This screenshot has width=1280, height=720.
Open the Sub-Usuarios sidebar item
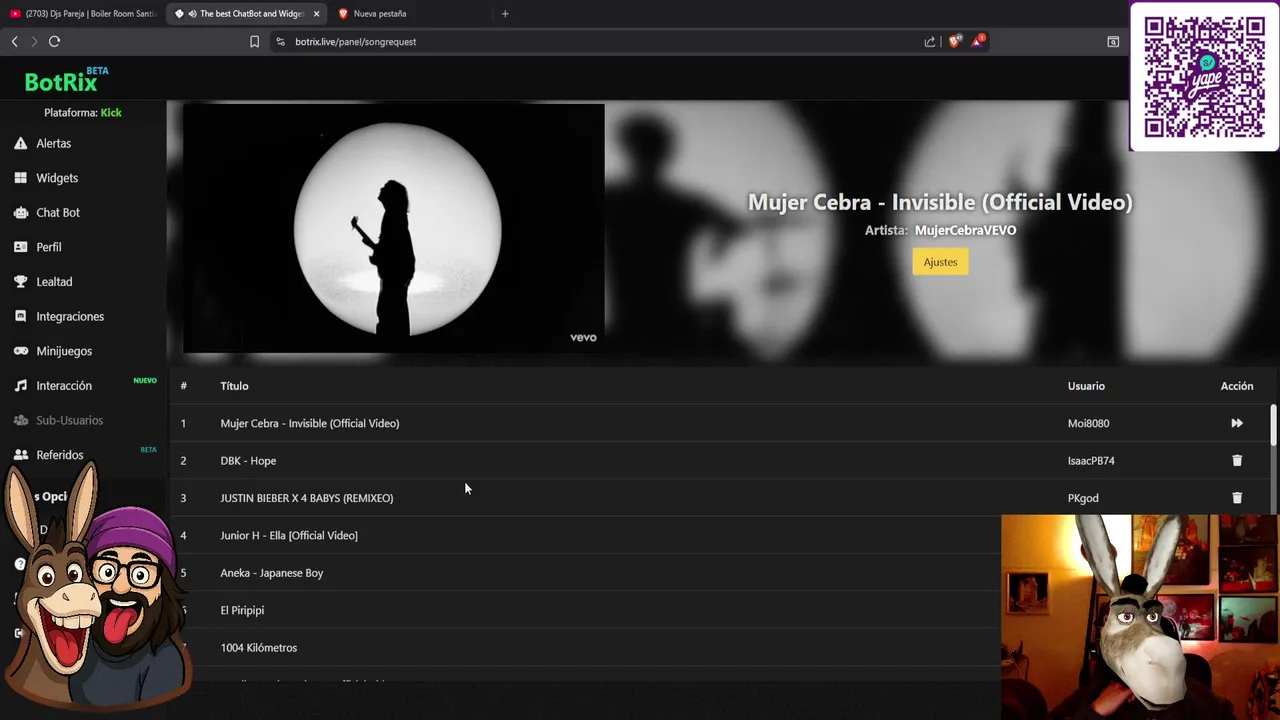click(69, 420)
